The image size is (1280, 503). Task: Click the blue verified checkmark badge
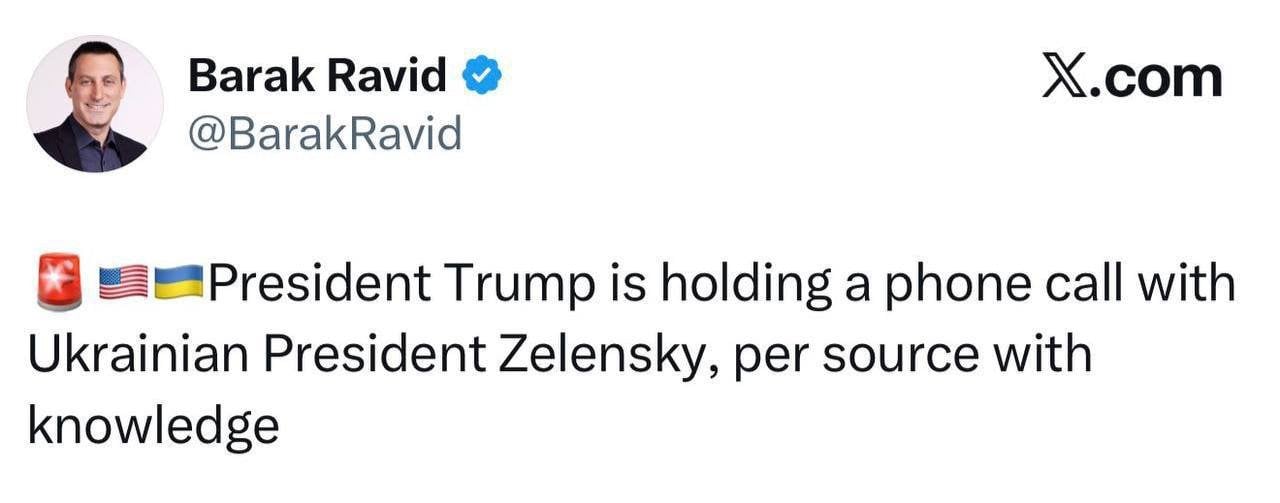(x=480, y=76)
